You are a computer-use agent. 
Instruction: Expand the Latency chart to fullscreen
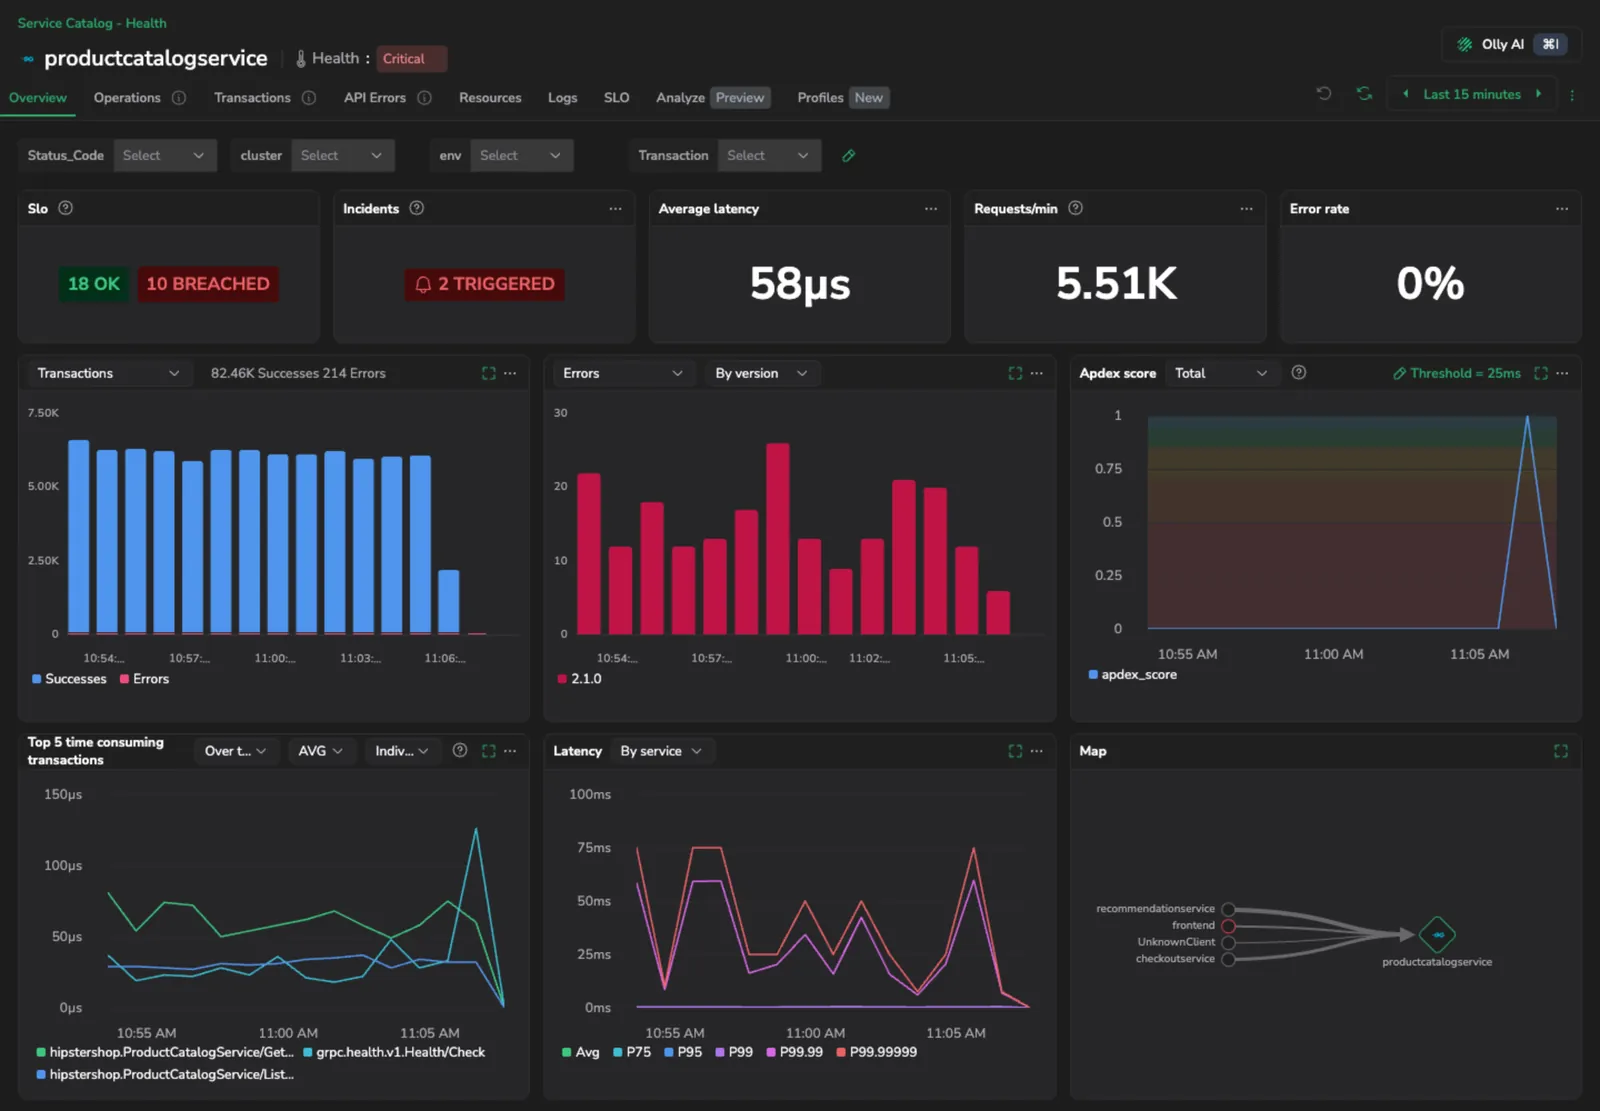coord(1015,751)
